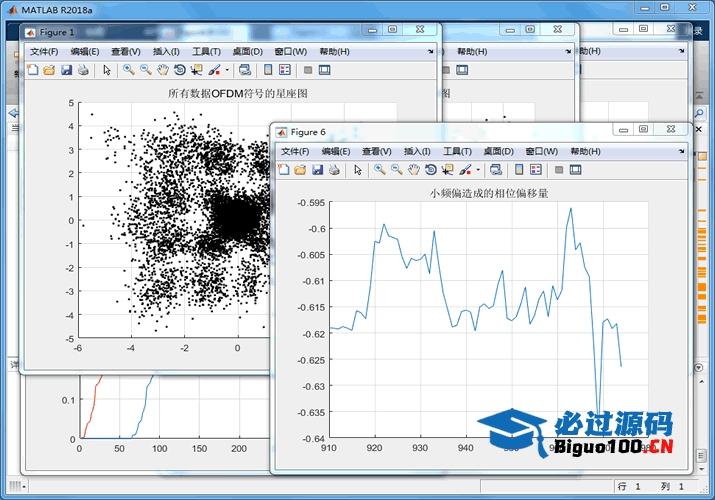Viewport: 715px width, 500px height.
Task: Open the 工具(T) menu in Figure 6
Action: coord(458,151)
